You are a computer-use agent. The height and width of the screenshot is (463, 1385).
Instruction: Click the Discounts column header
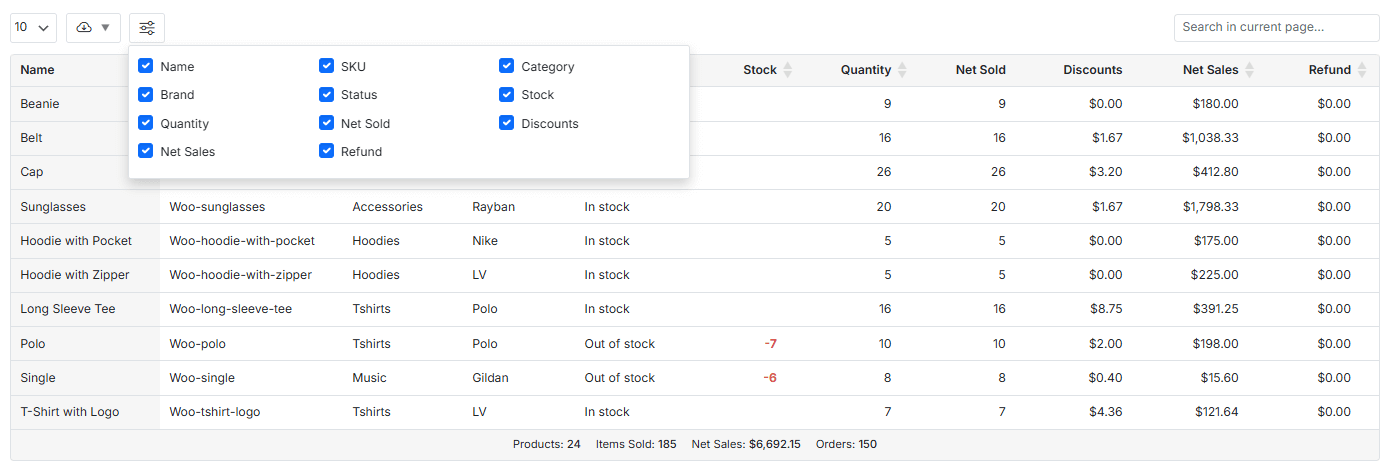tap(1092, 70)
